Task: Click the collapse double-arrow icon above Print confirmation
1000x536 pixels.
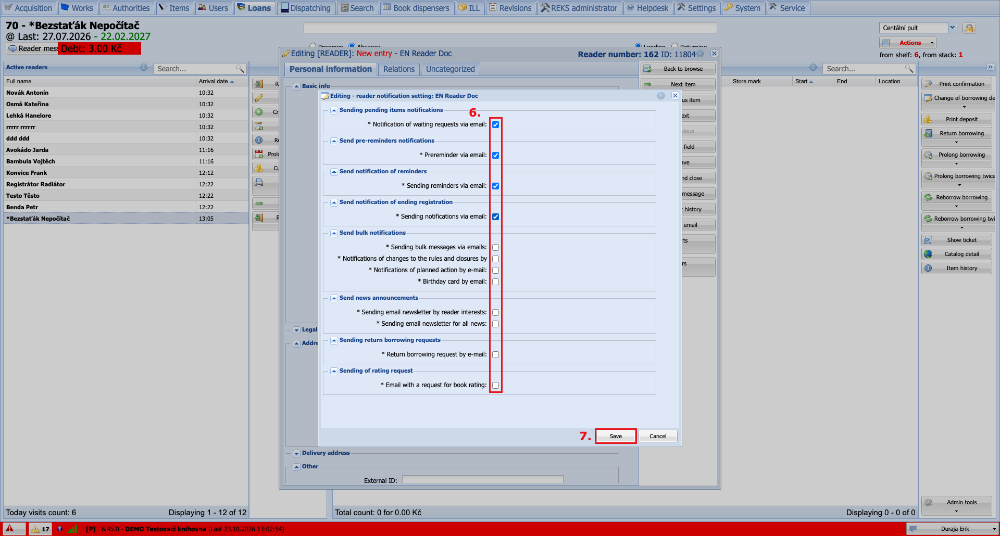Action: tap(990, 67)
